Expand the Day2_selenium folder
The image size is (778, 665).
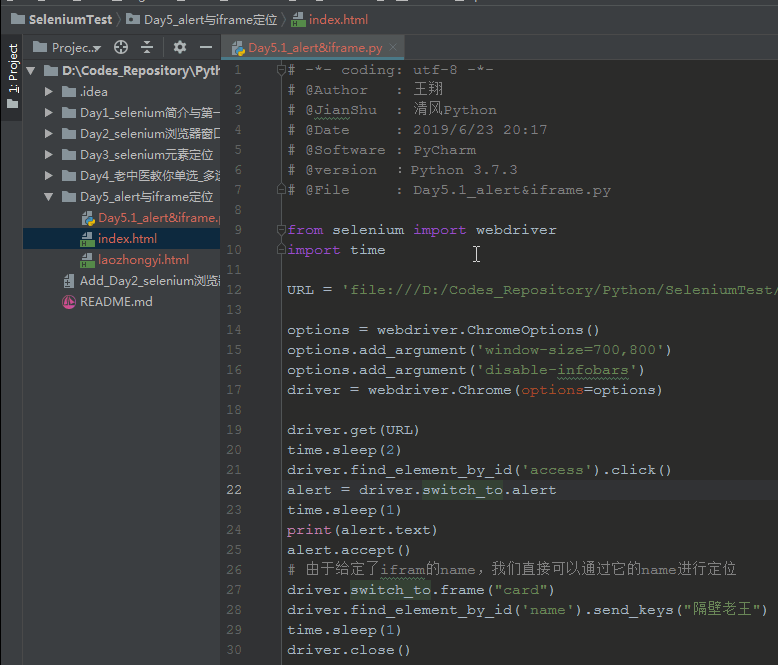[49, 133]
